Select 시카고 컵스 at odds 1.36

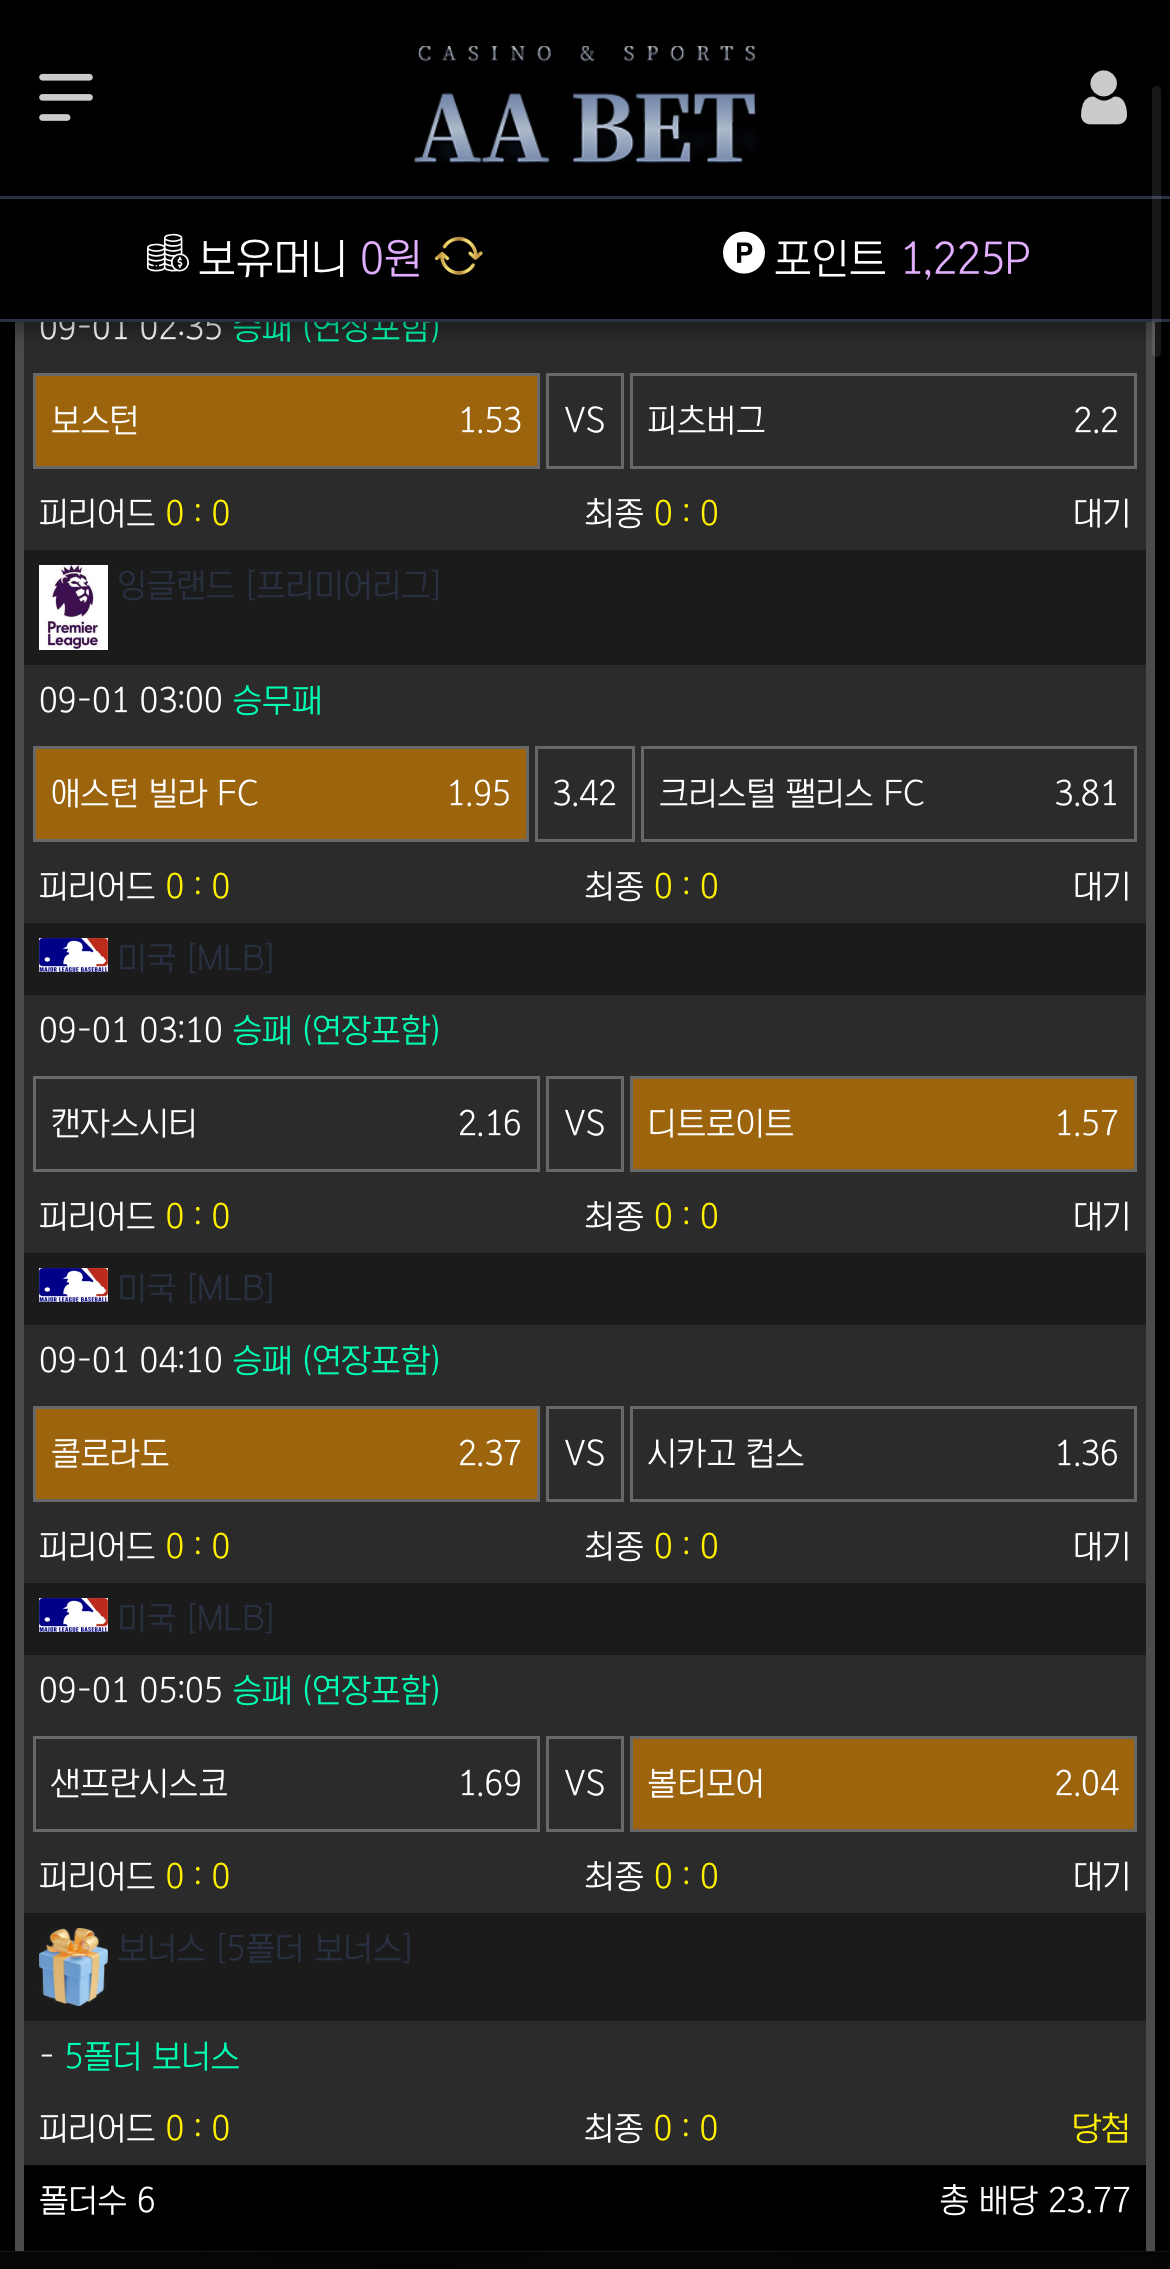click(883, 1454)
